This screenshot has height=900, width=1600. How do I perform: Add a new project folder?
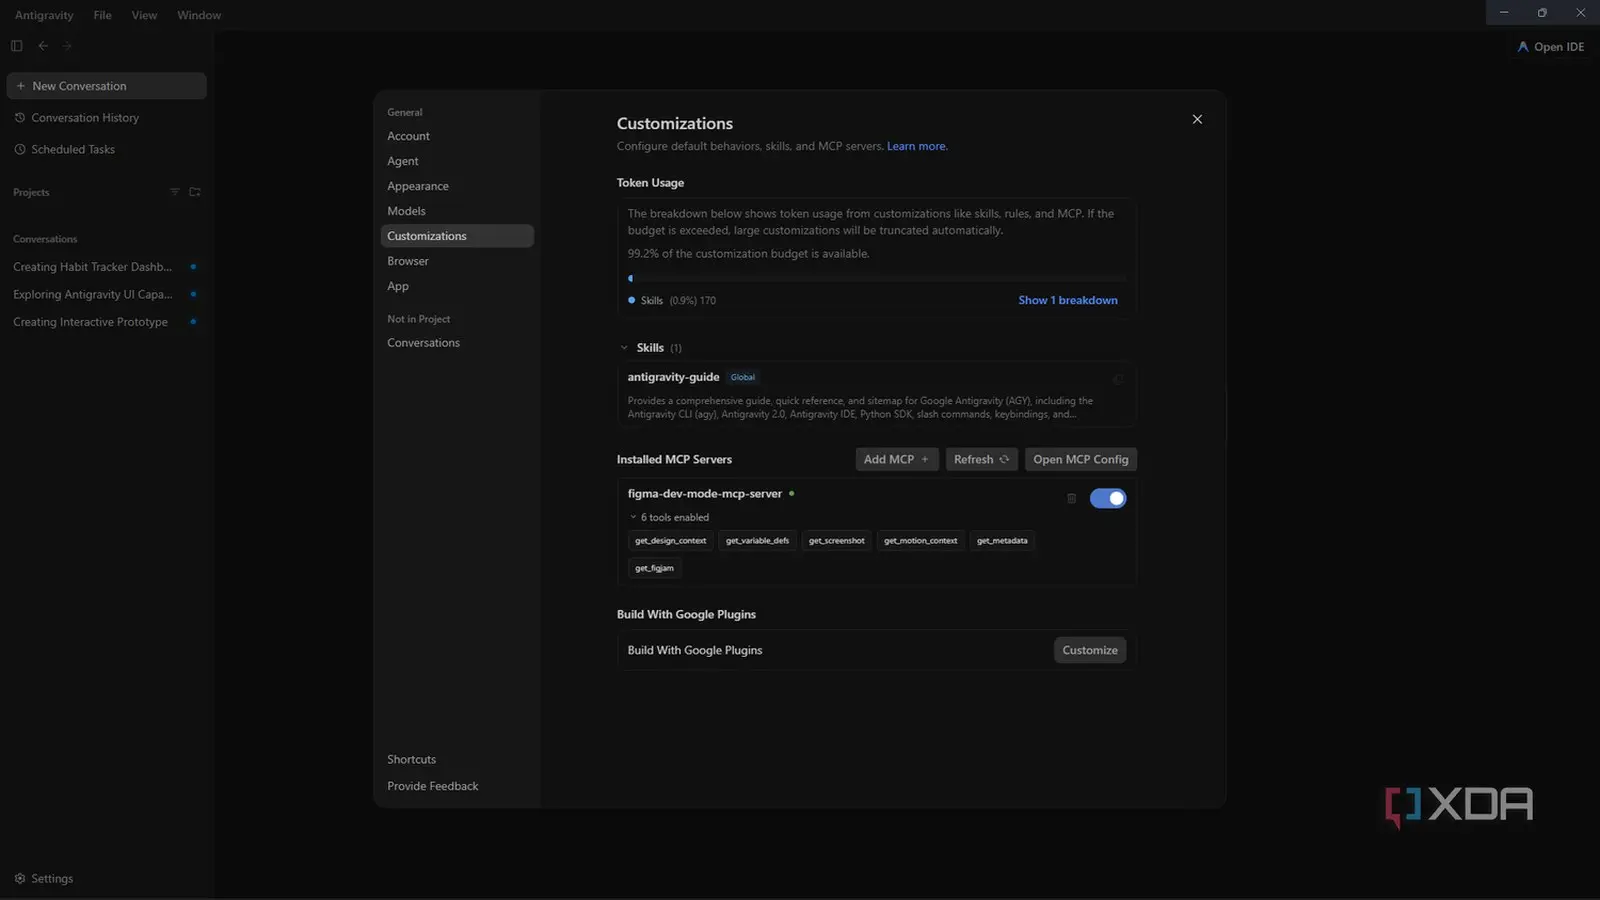[195, 192]
